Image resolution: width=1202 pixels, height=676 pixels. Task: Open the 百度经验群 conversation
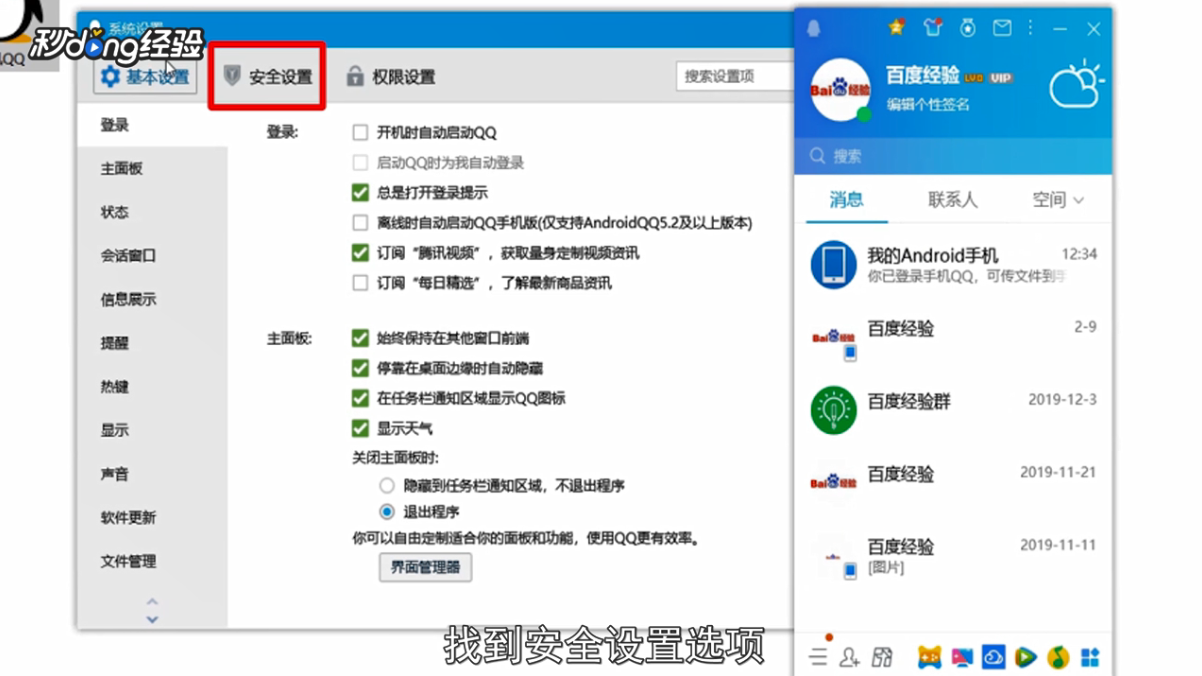953,409
